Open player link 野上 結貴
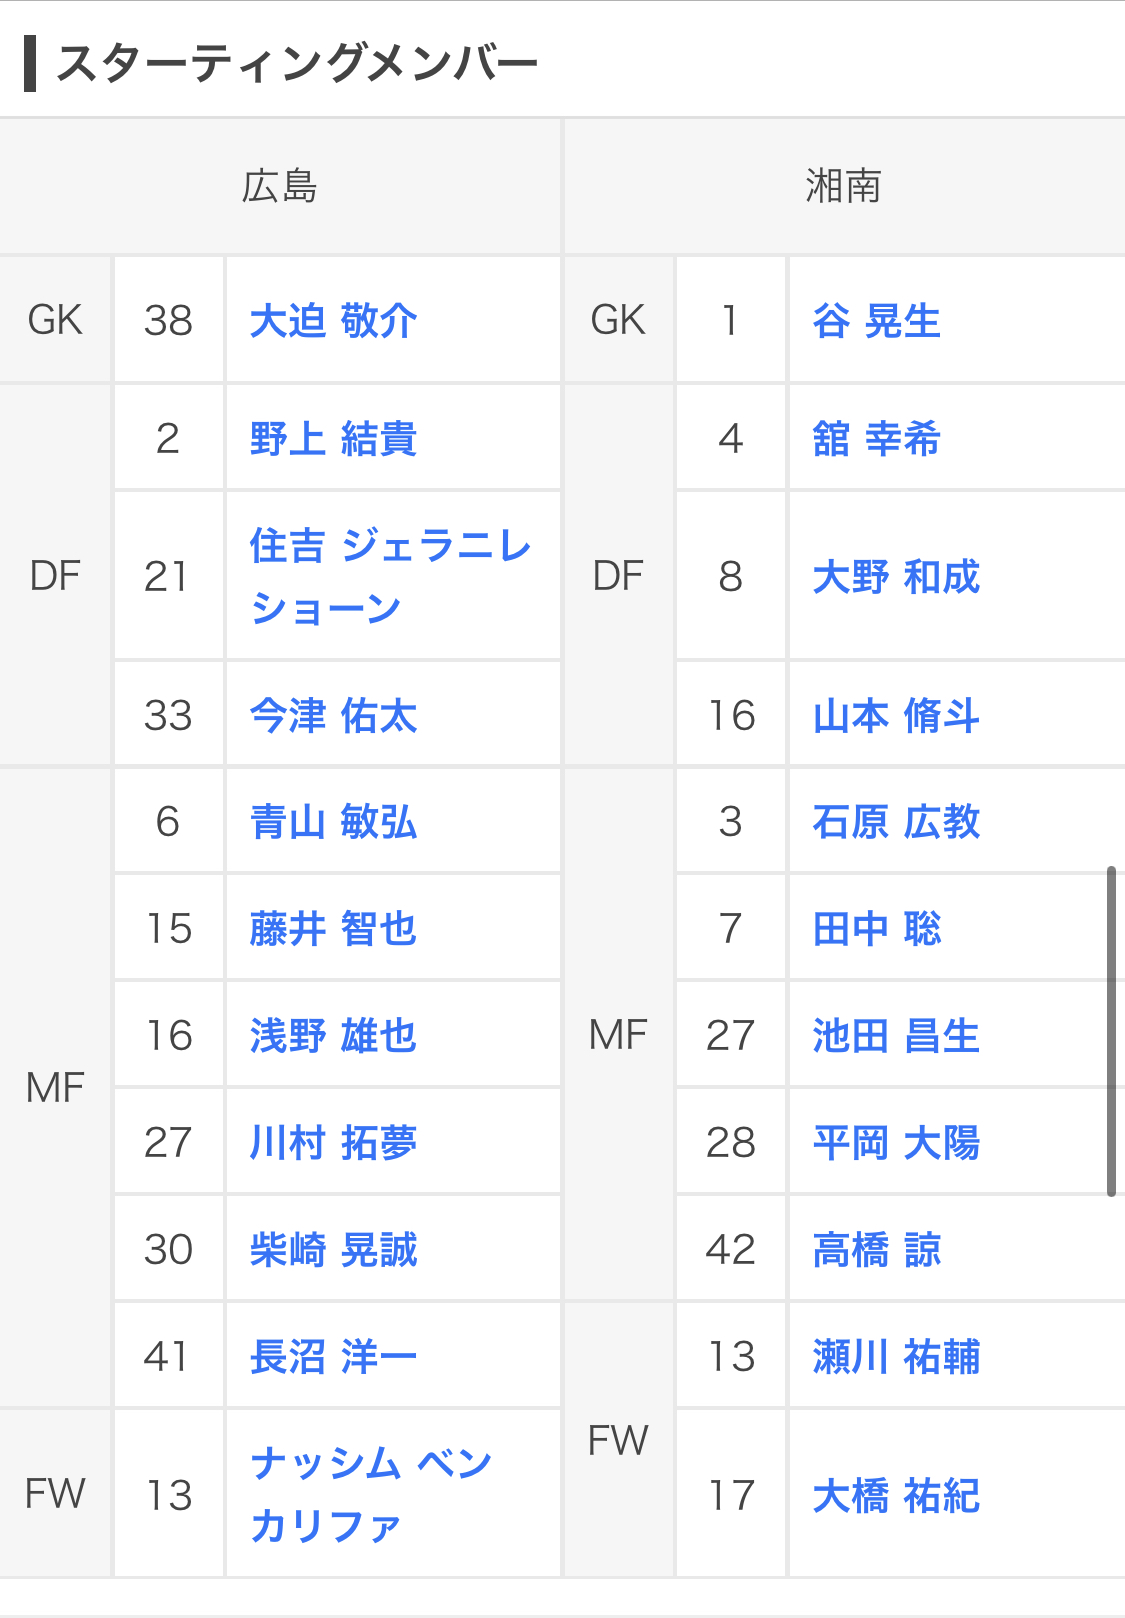1125x1618 pixels. pyautogui.click(x=333, y=439)
